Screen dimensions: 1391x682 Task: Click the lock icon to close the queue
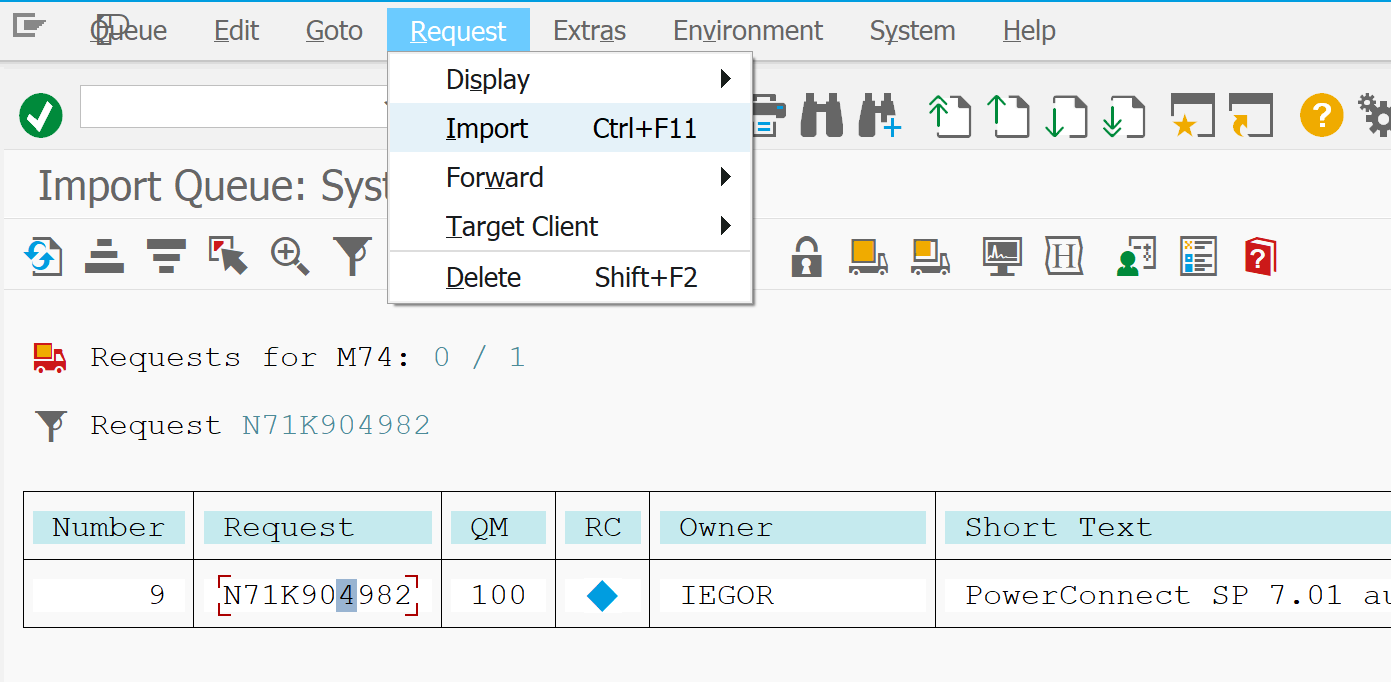pyautogui.click(x=806, y=257)
